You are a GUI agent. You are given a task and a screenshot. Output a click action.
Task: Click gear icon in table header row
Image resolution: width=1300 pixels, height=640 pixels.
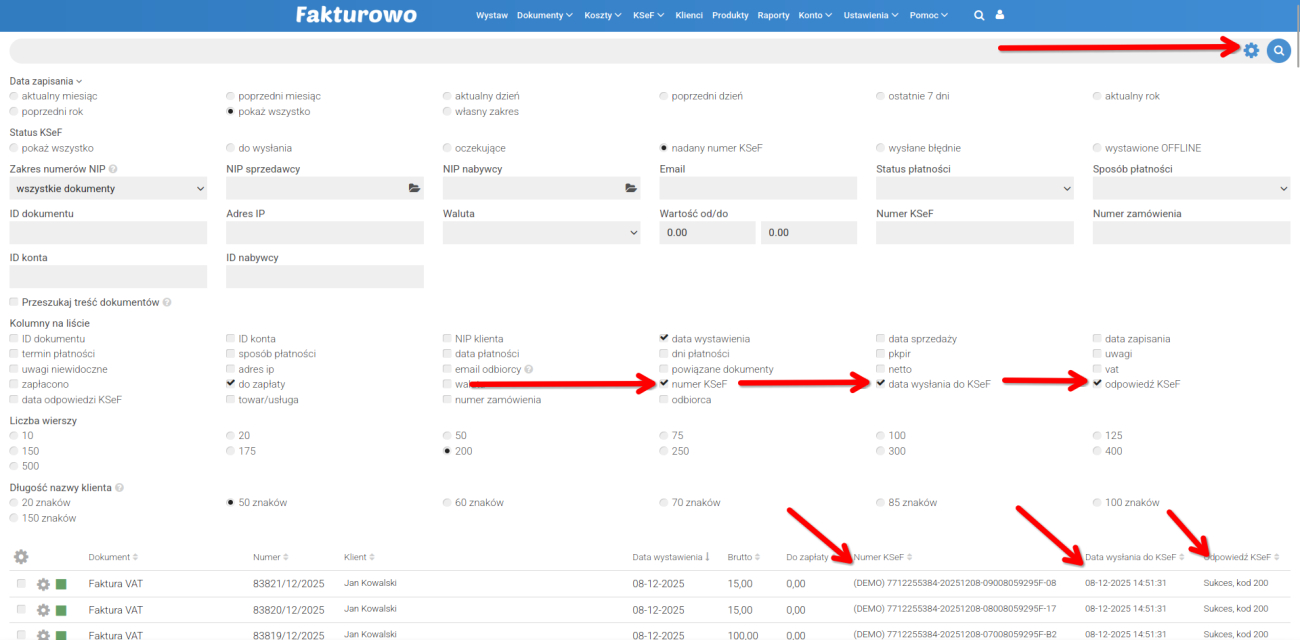coord(21,557)
